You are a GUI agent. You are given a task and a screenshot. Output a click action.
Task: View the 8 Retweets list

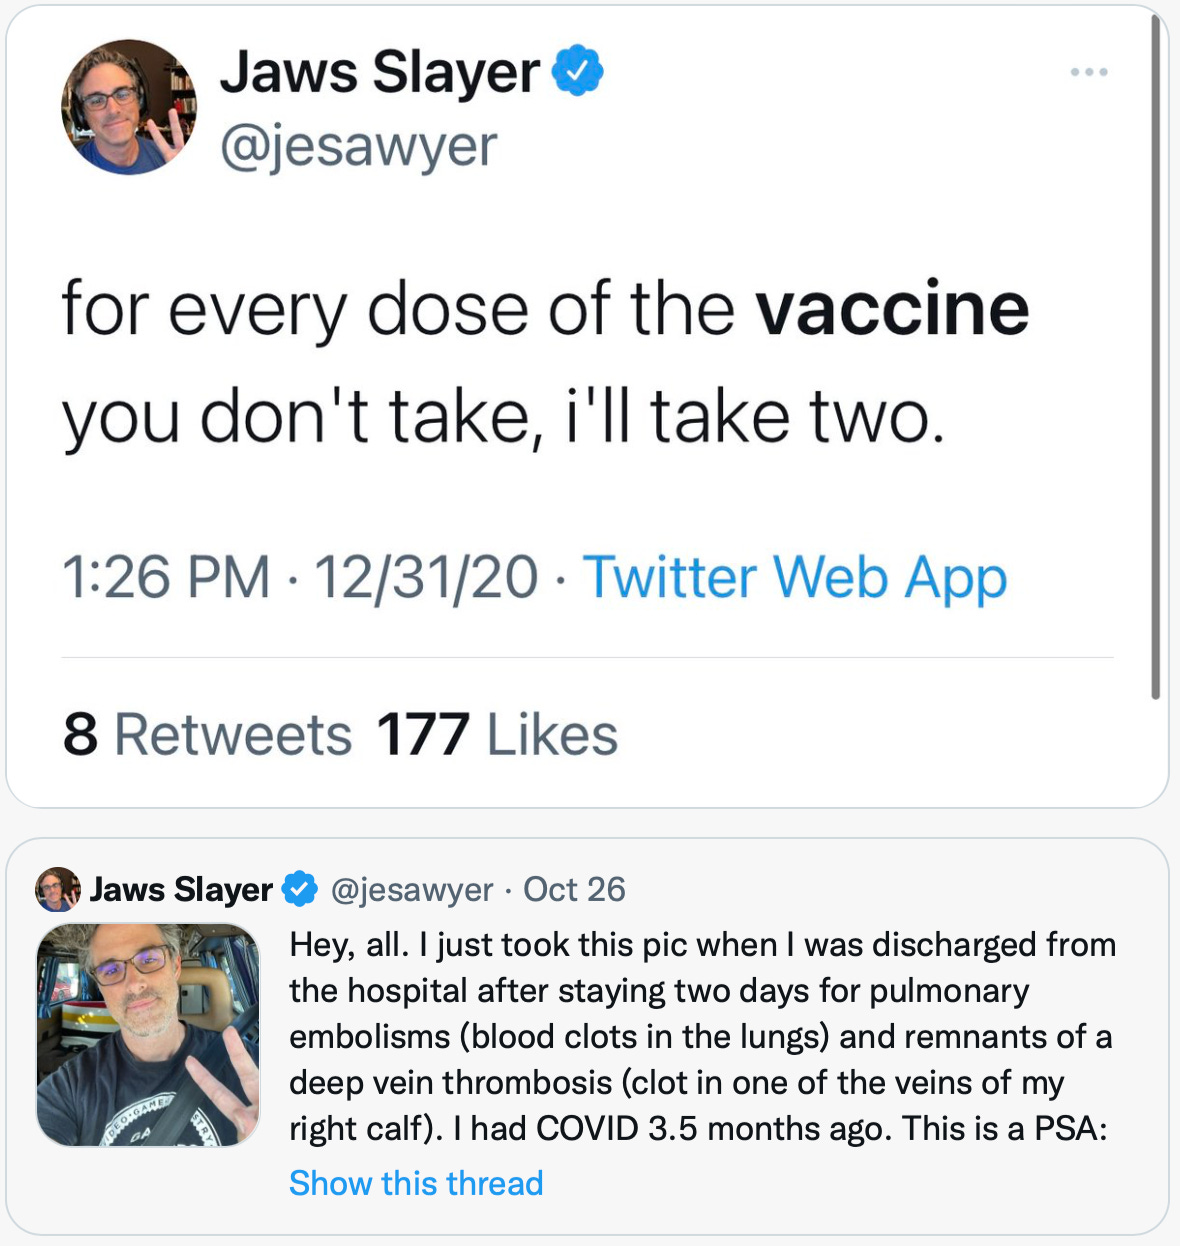click(x=207, y=735)
